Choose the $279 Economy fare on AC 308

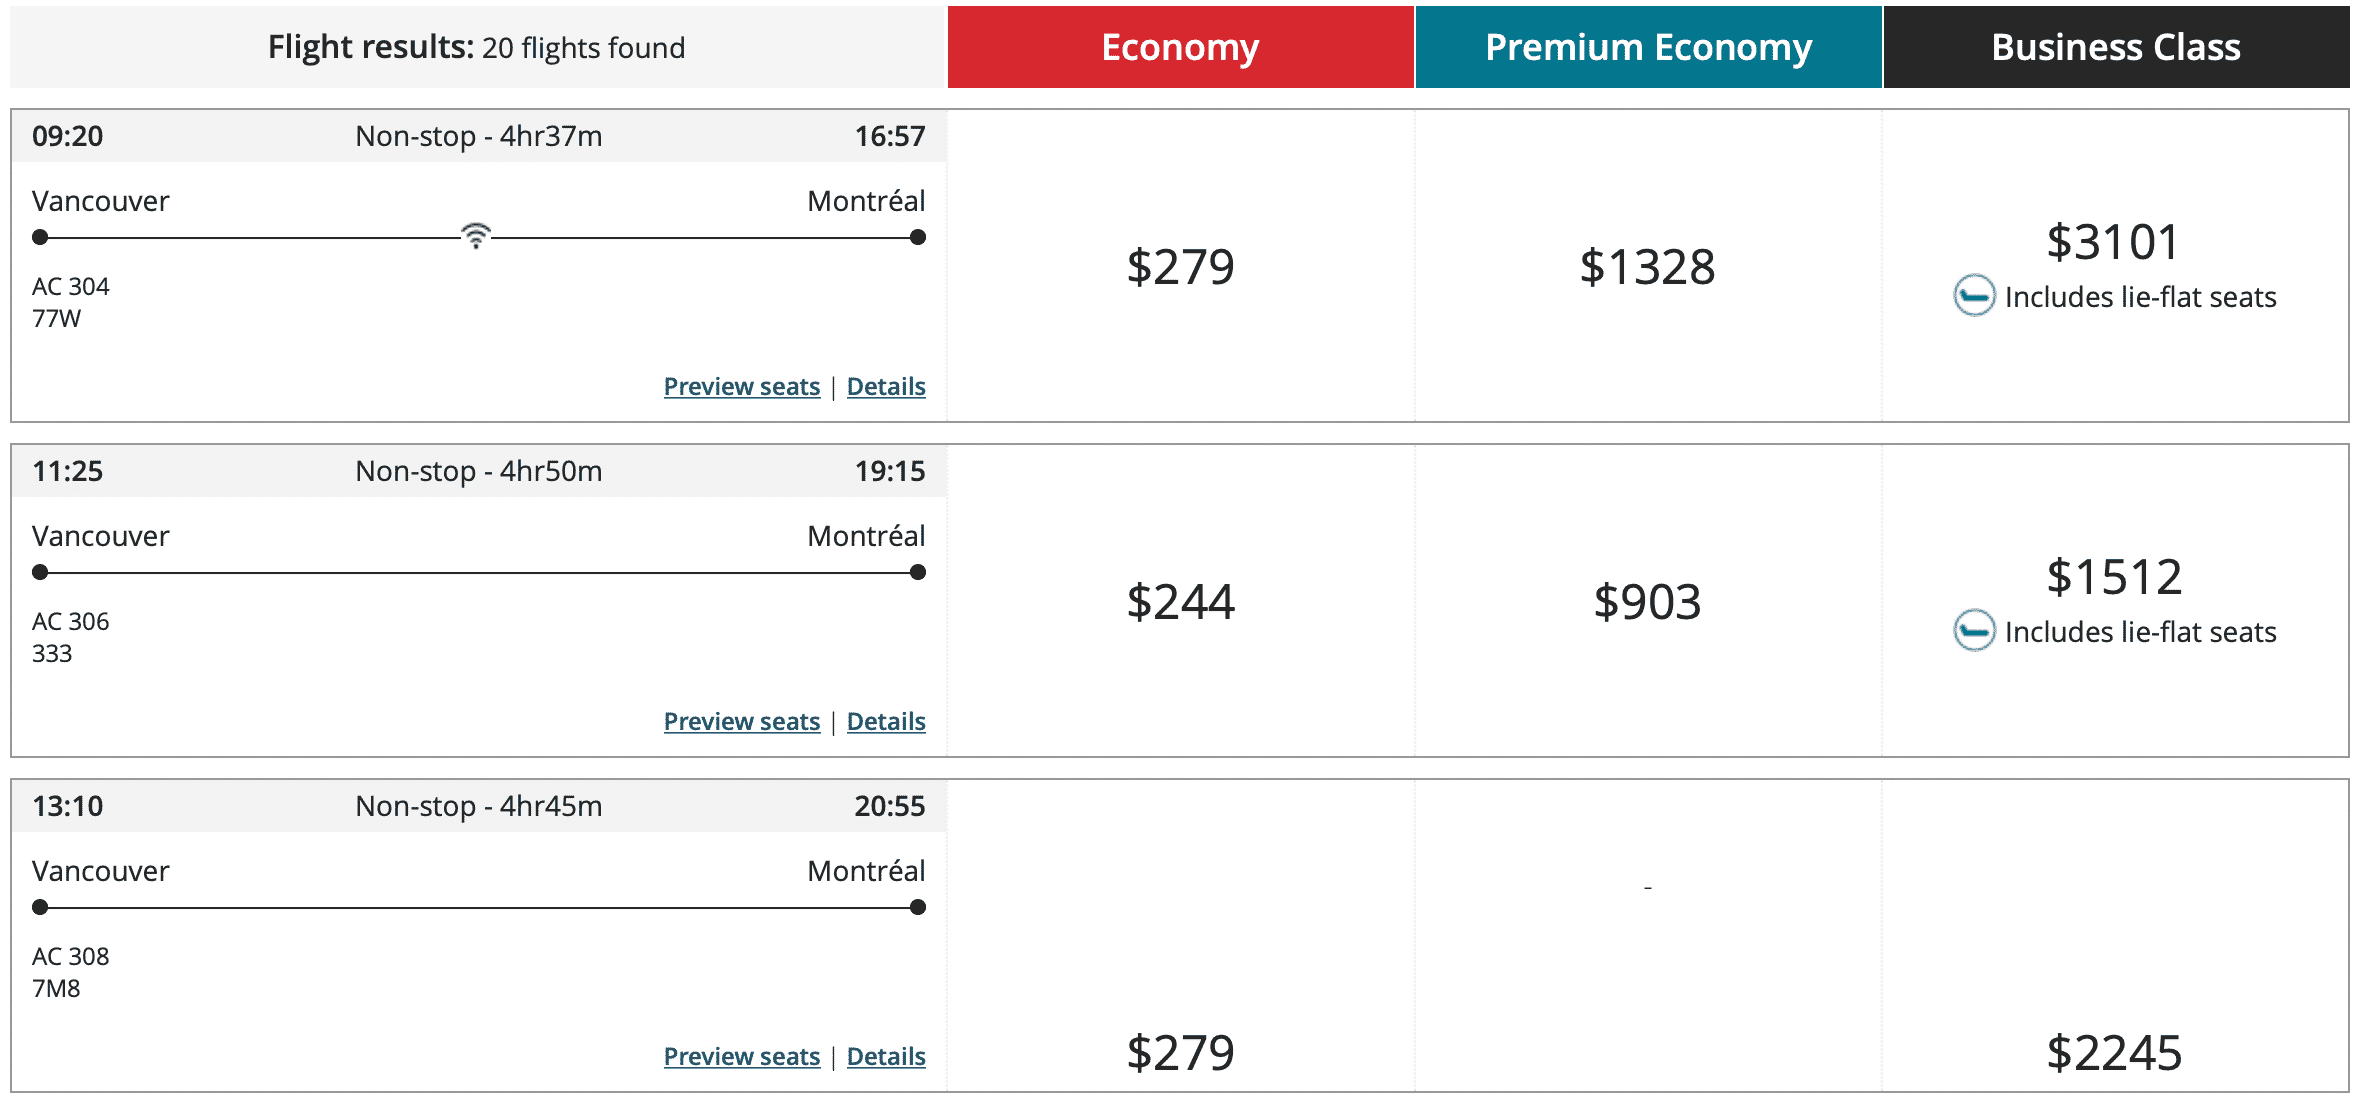click(1180, 1053)
